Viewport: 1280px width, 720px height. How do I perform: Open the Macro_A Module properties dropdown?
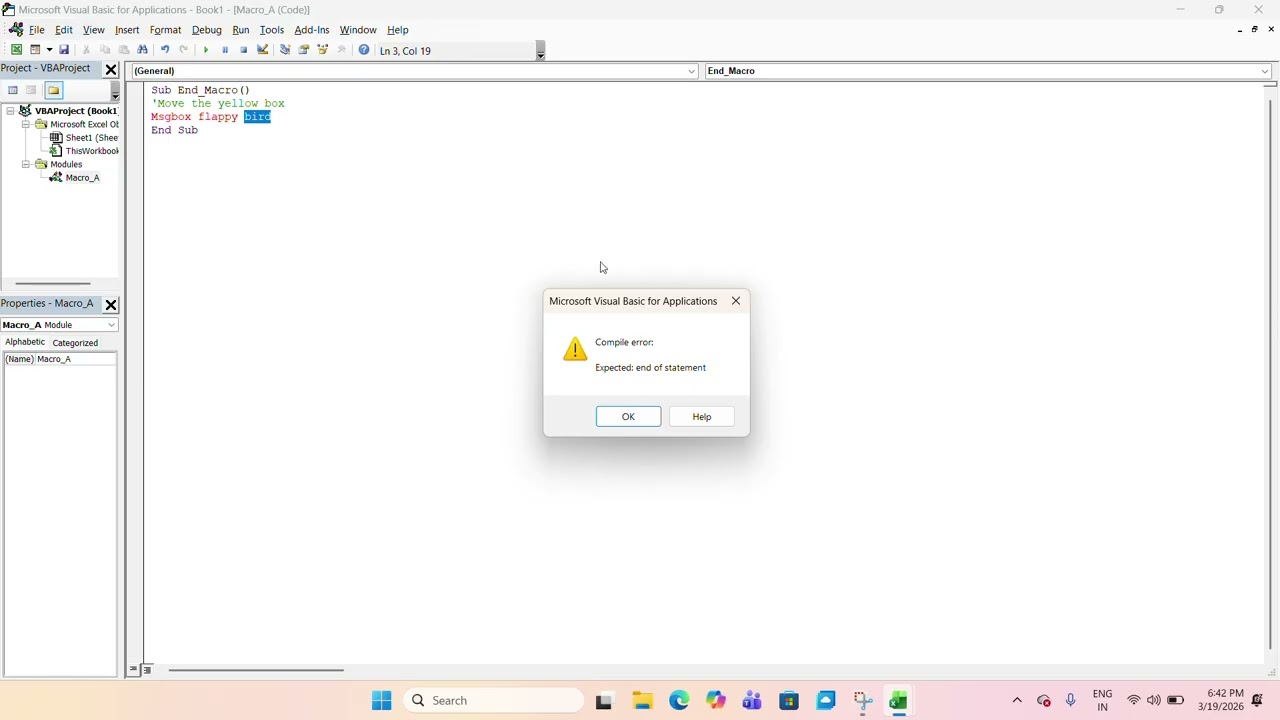(111, 325)
